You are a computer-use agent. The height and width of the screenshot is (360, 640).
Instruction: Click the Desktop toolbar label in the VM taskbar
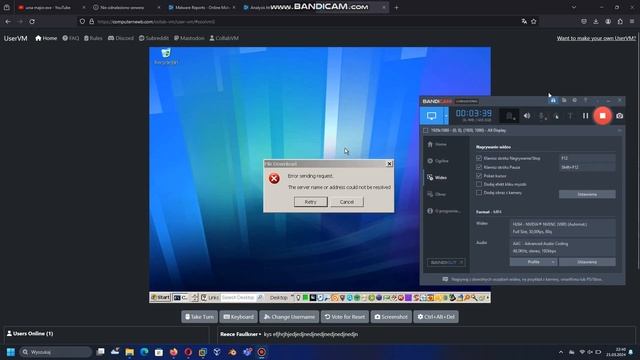(x=279, y=298)
